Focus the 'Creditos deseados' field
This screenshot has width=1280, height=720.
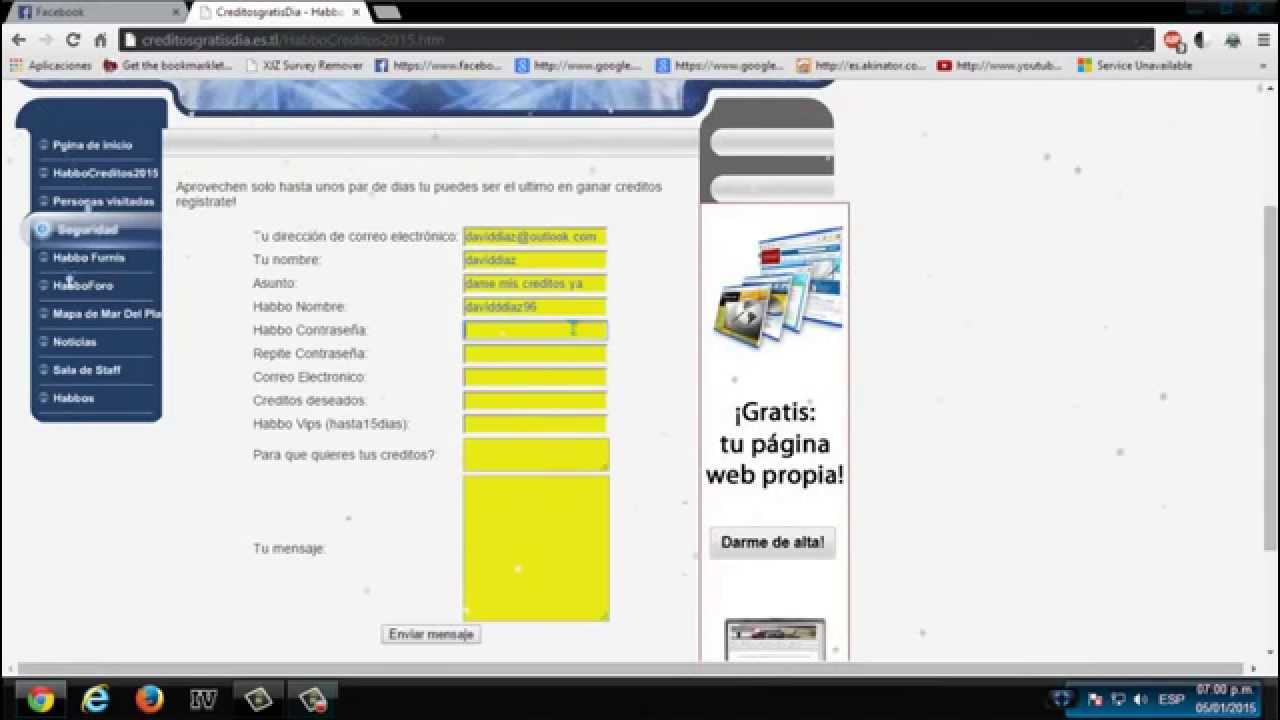coord(535,401)
